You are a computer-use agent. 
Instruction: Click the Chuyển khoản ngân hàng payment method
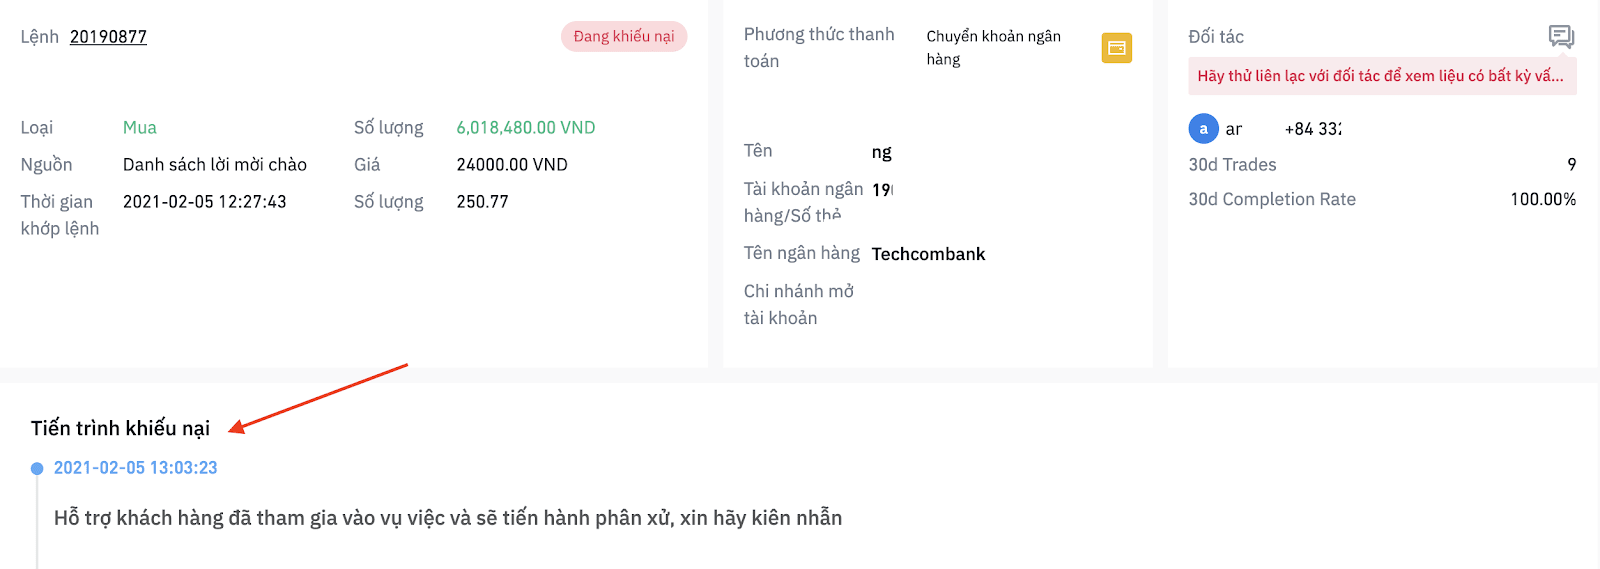[994, 47]
